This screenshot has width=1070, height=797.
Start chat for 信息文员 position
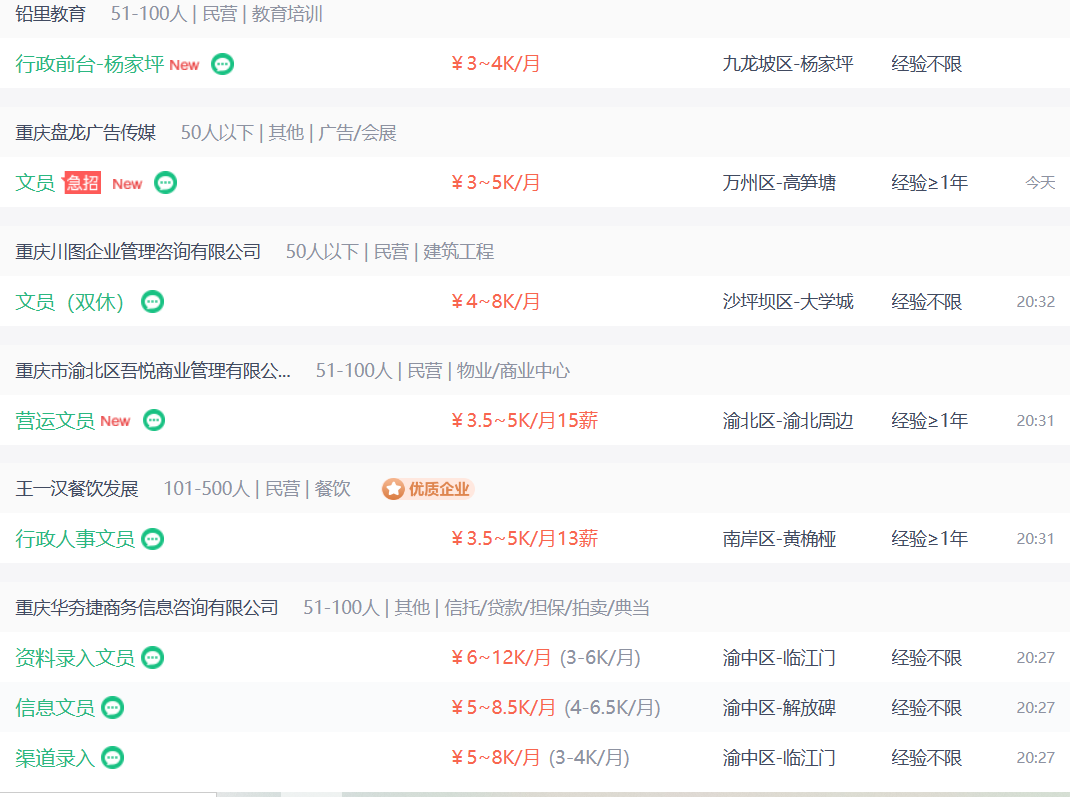point(113,708)
